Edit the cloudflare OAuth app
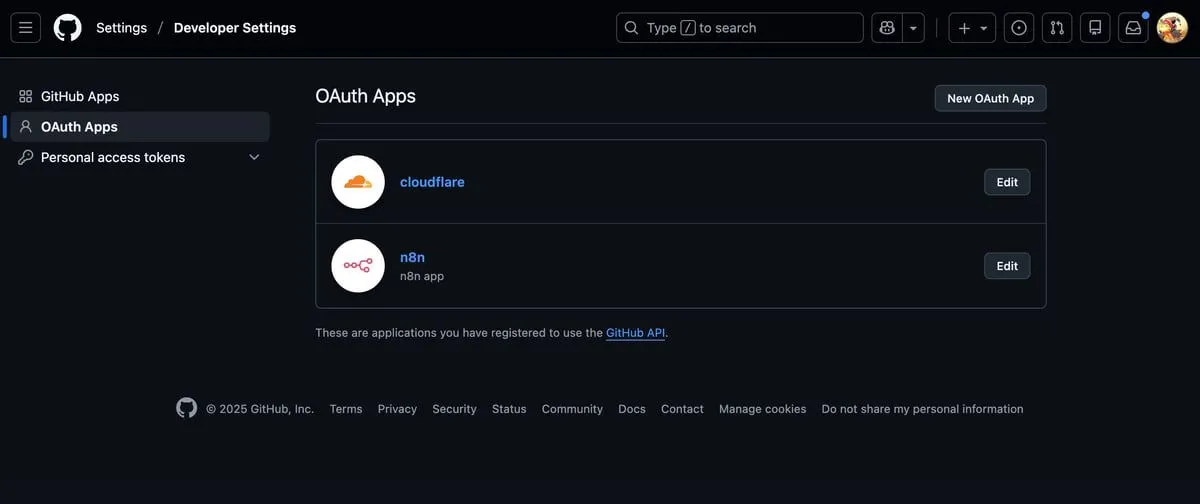Image resolution: width=1200 pixels, height=504 pixels. pyautogui.click(x=1007, y=182)
